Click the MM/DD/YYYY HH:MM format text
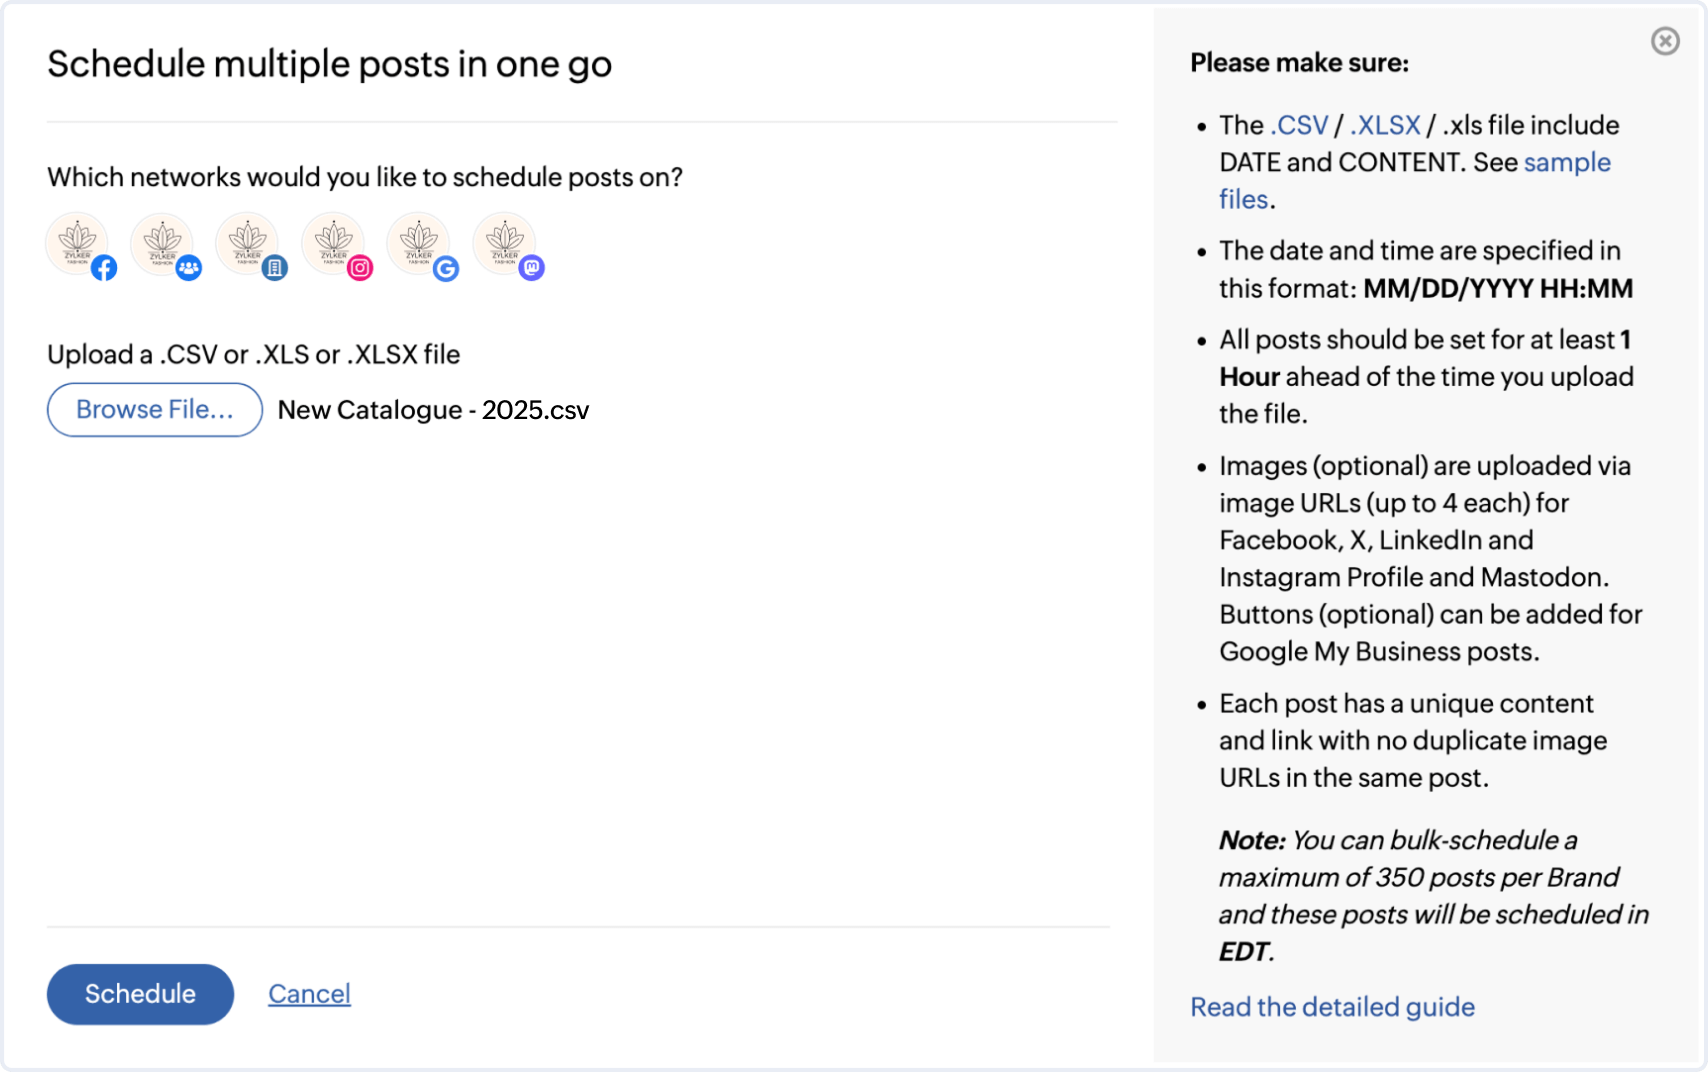The width and height of the screenshot is (1708, 1072). (1497, 289)
